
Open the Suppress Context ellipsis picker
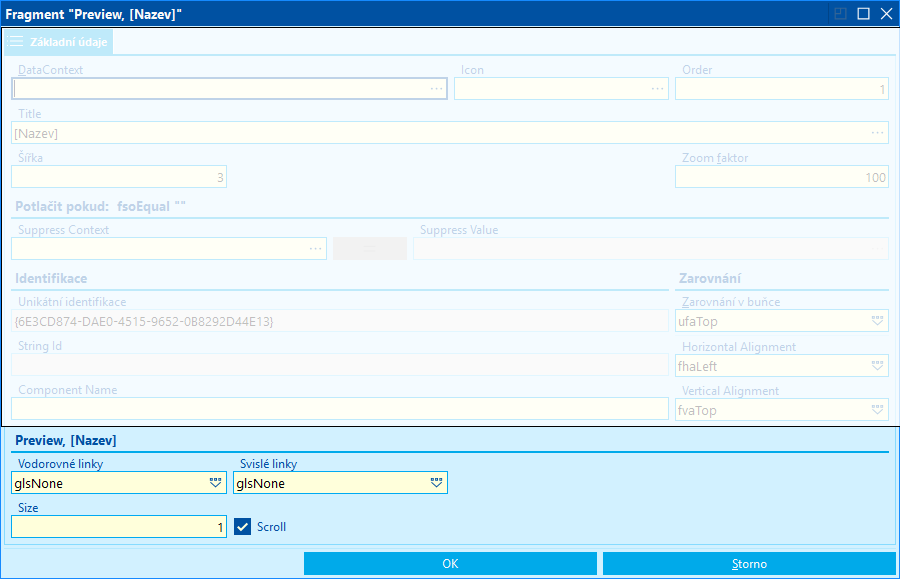[316, 249]
